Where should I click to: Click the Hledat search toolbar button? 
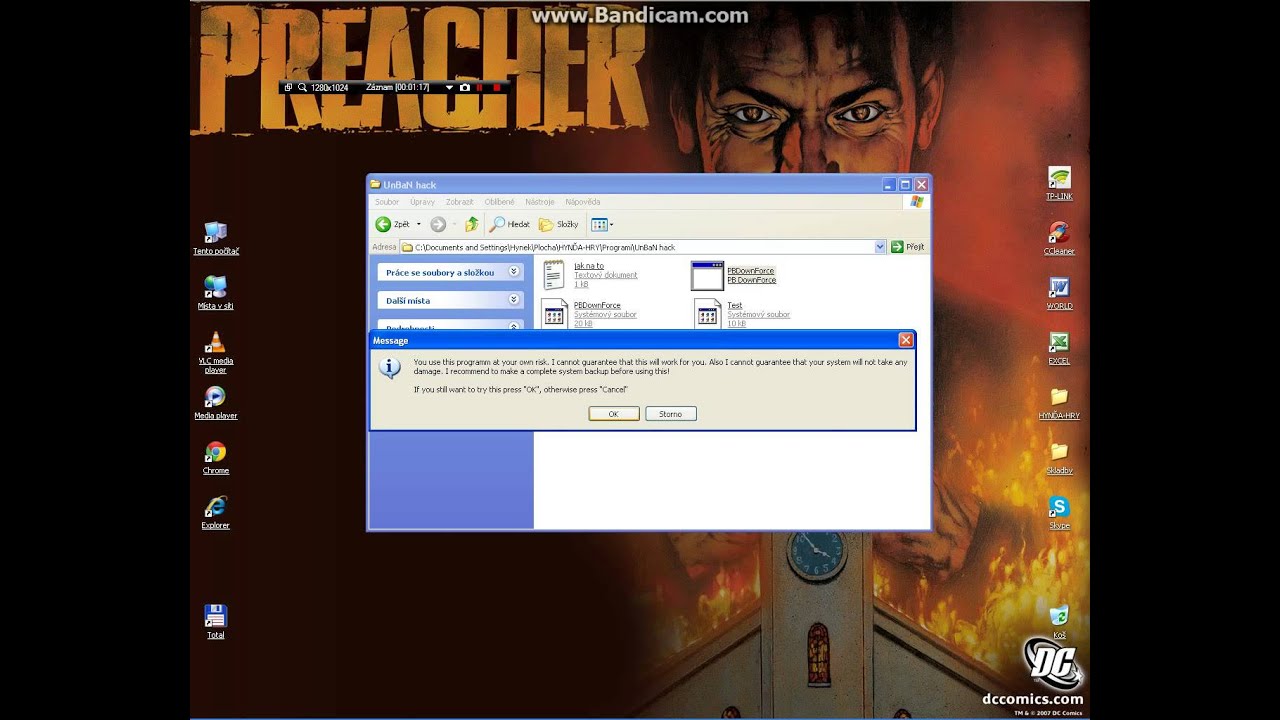click(x=510, y=225)
